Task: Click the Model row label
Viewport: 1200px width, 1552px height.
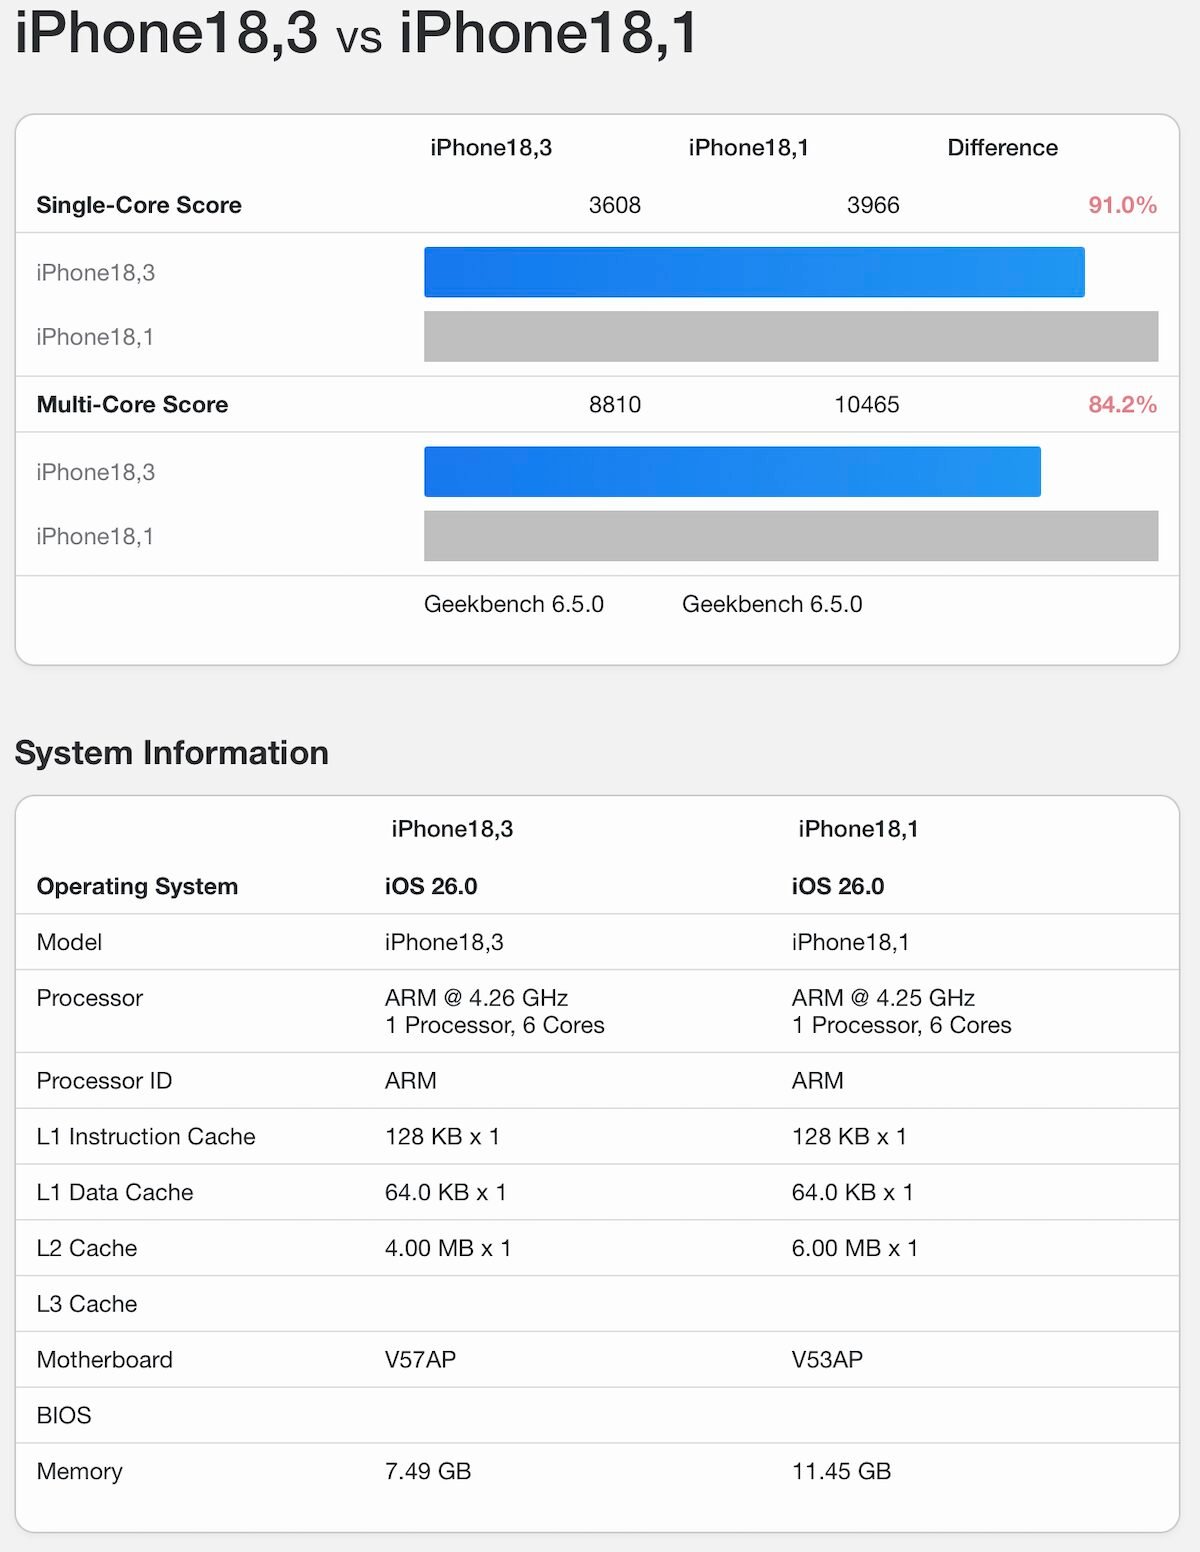Action: (x=69, y=942)
